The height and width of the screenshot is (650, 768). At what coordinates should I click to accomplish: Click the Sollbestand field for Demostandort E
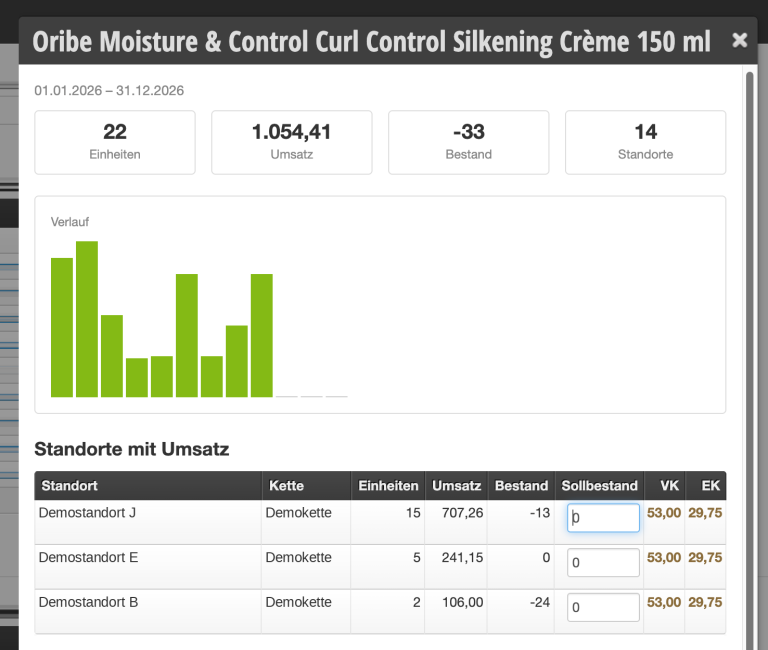click(603, 562)
